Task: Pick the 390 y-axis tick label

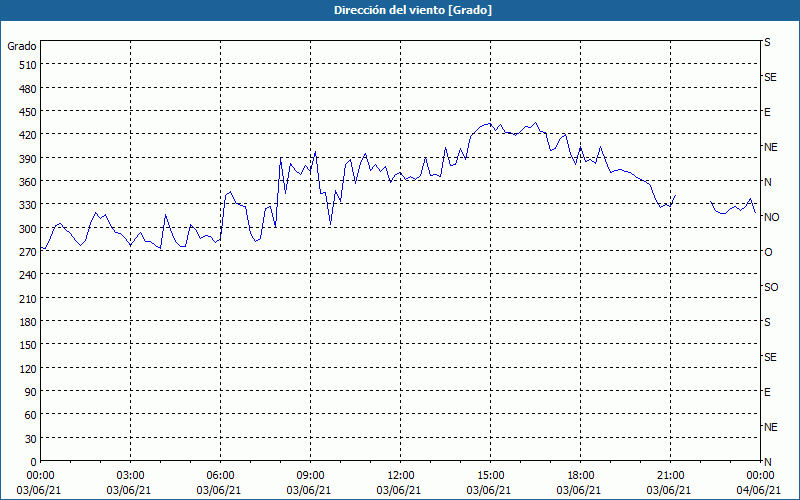Action: coord(28,159)
